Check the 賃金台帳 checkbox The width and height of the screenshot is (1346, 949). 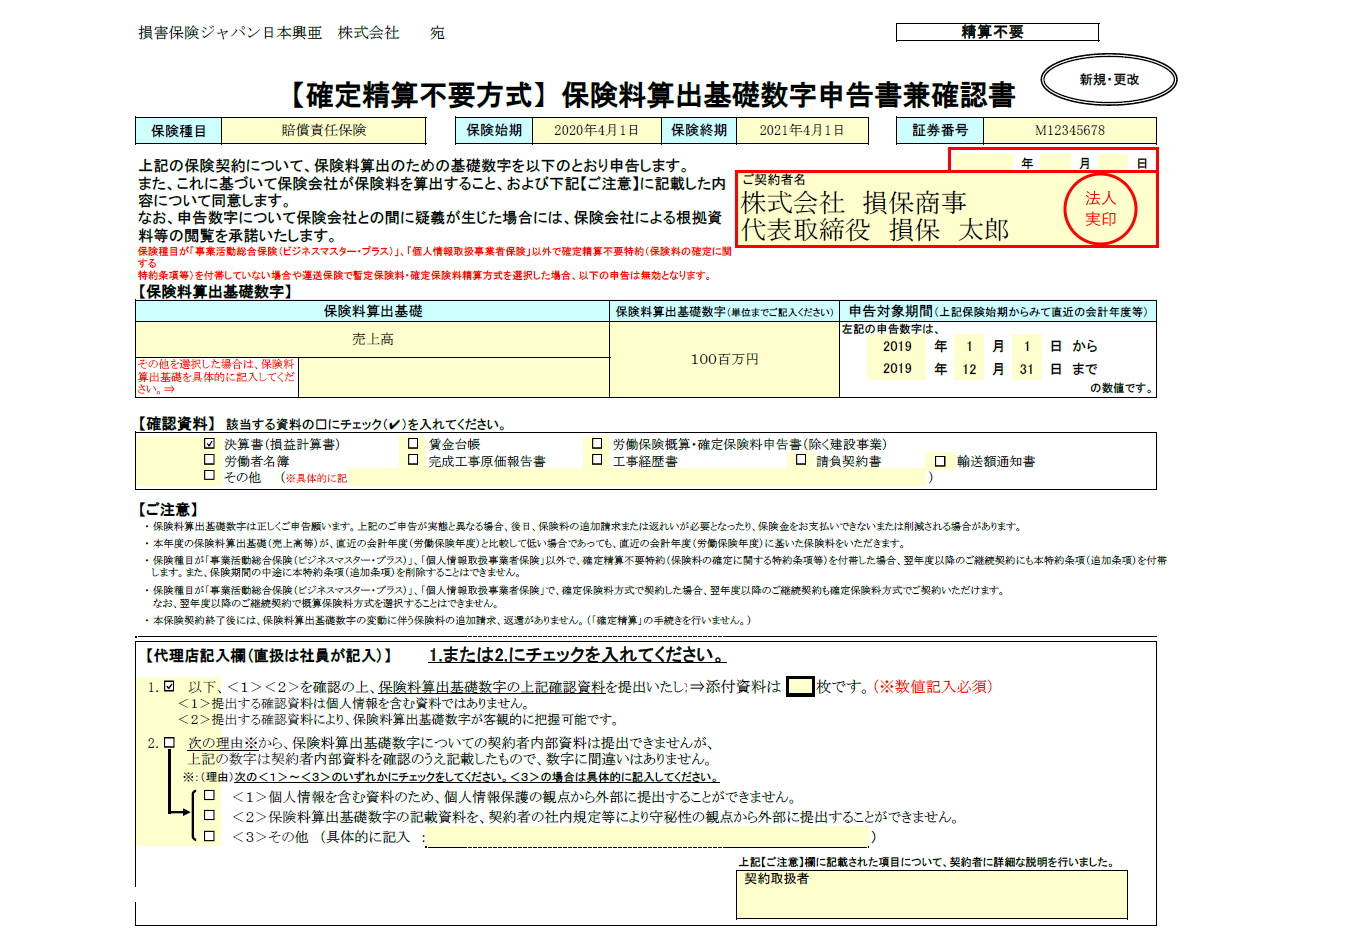click(413, 444)
